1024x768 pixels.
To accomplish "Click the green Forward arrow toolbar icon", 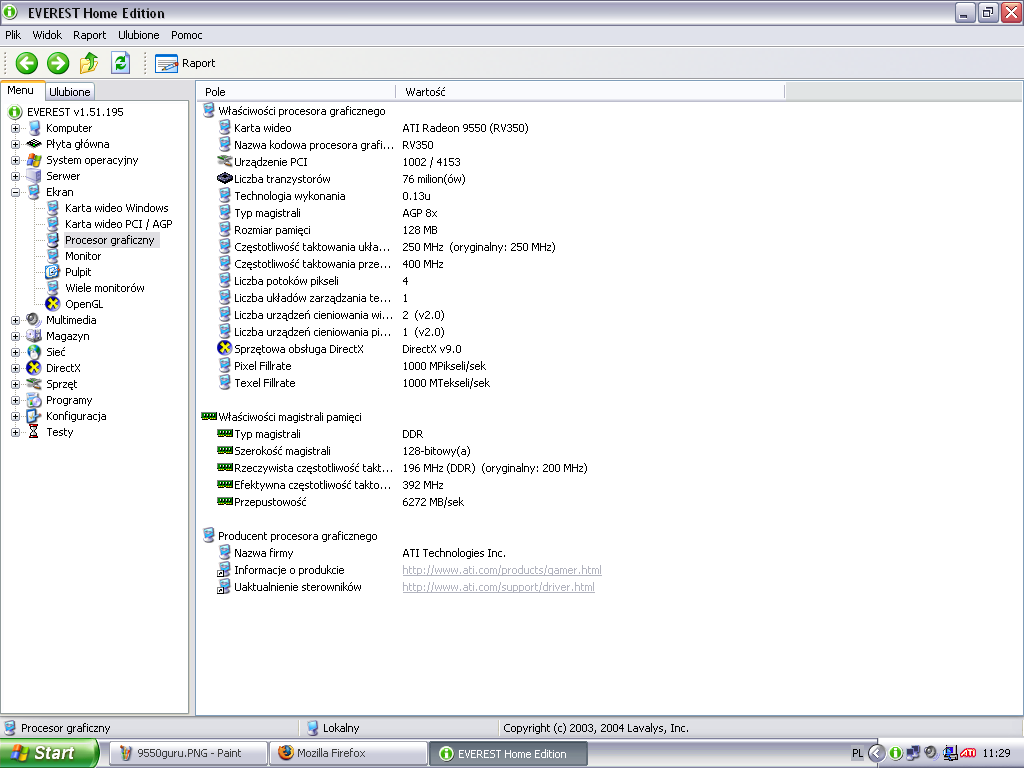I will tap(58, 63).
